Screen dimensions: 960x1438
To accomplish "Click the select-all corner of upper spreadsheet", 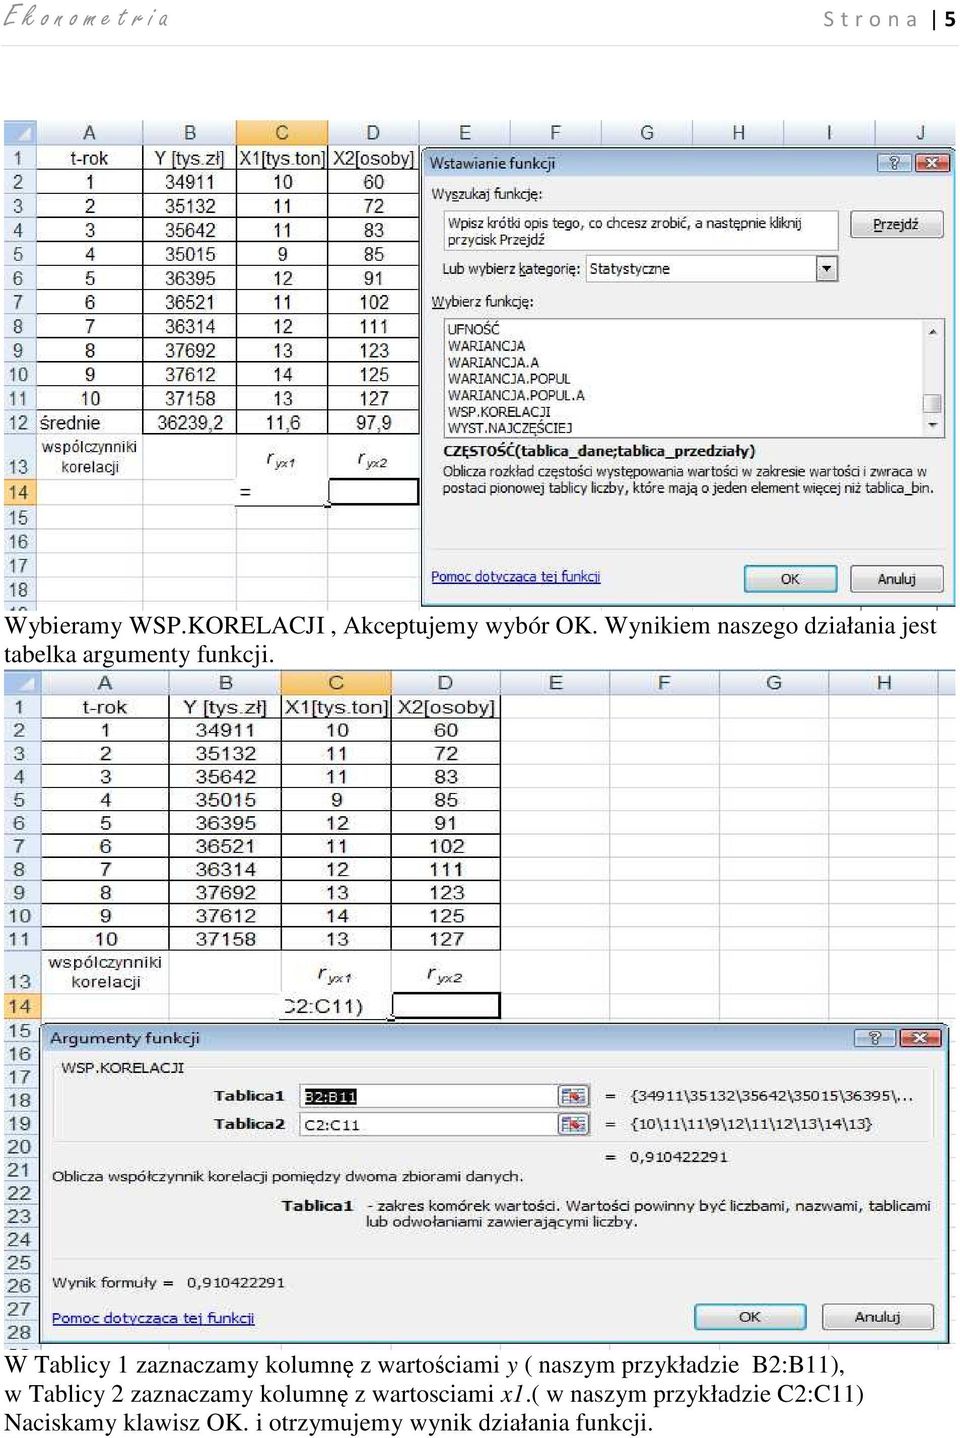I will [x=20, y=133].
